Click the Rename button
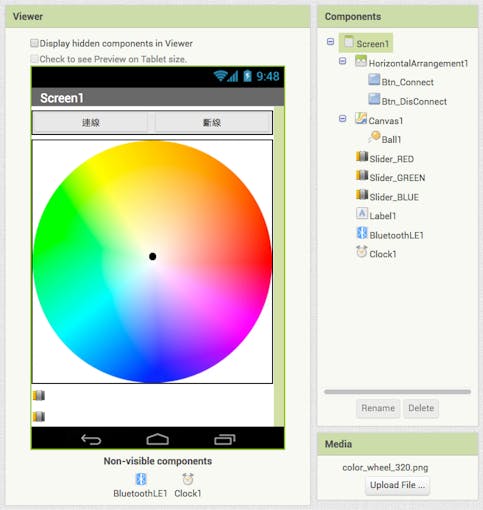 click(x=378, y=408)
